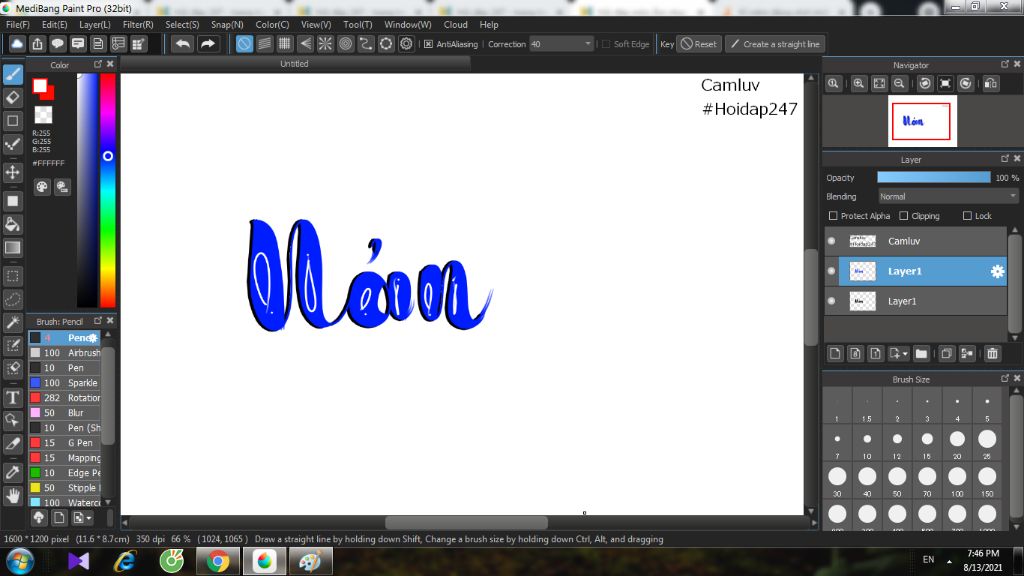
Task: Select the Magic Wand tool
Action: click(x=12, y=323)
